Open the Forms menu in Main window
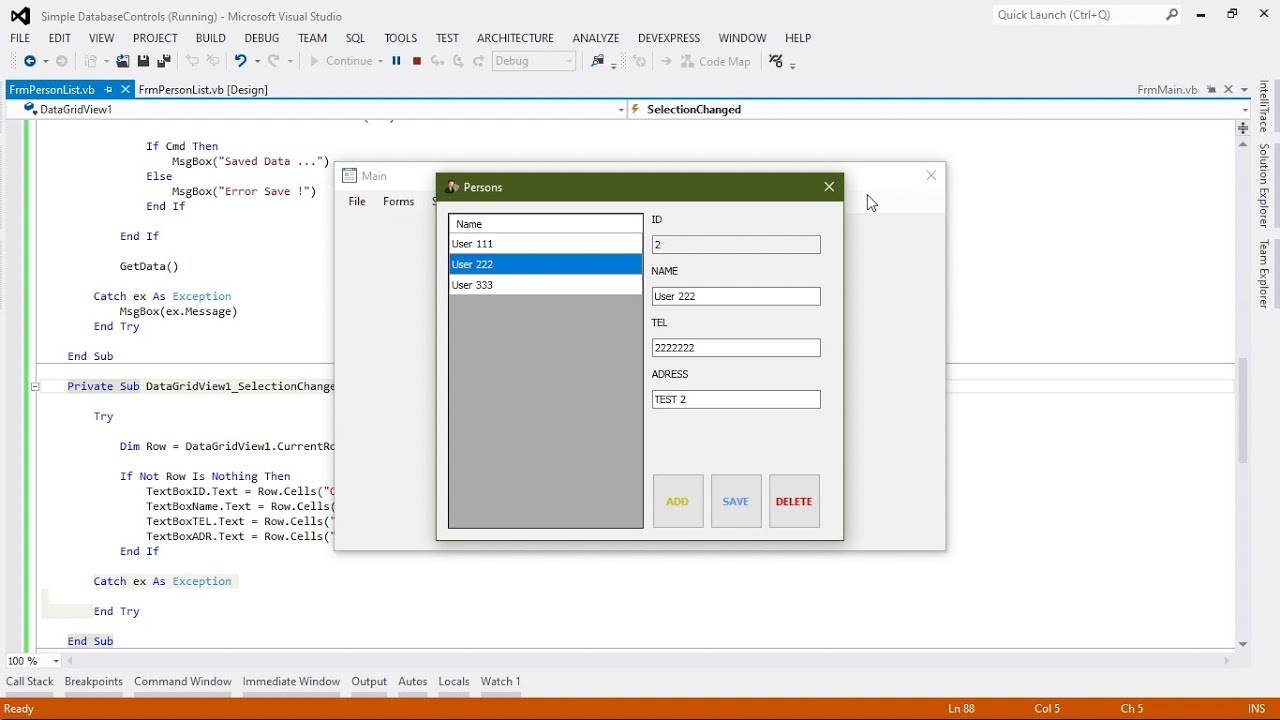 click(x=398, y=202)
